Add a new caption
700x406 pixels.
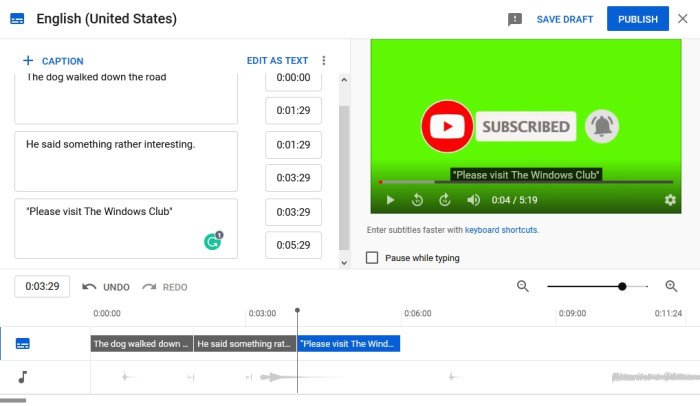click(x=53, y=61)
